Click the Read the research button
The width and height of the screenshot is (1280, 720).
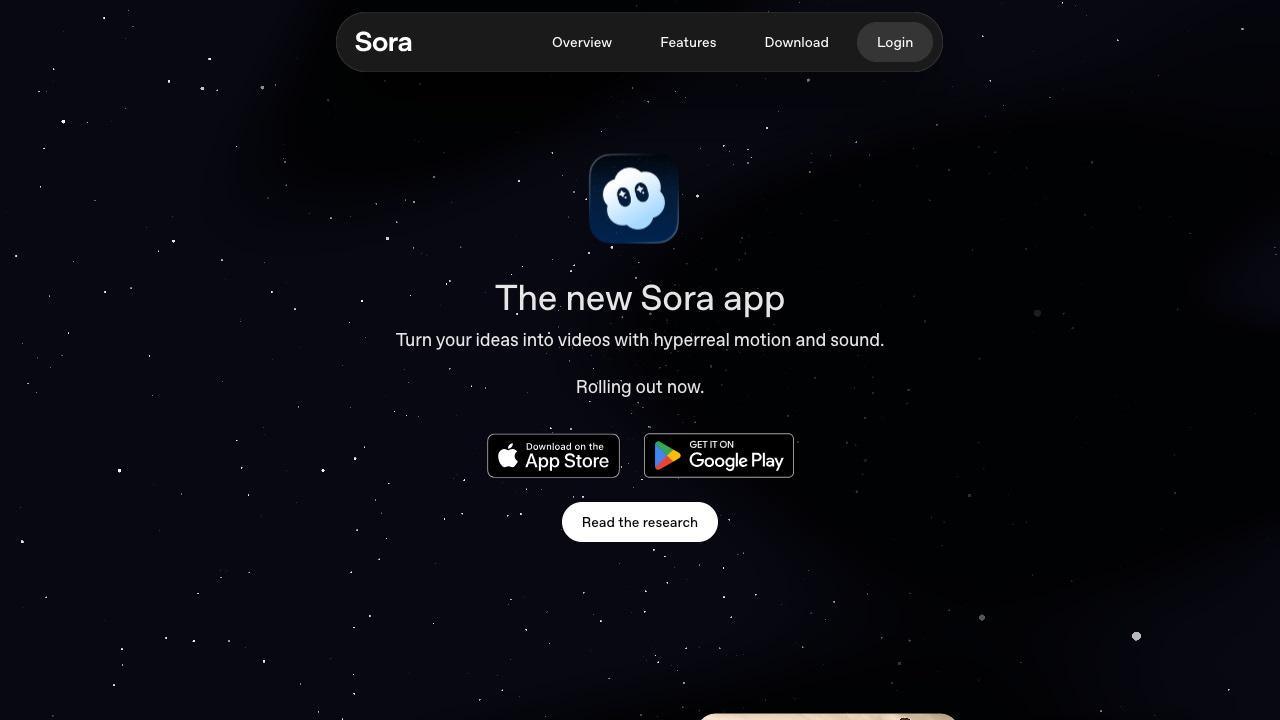pyautogui.click(x=640, y=522)
